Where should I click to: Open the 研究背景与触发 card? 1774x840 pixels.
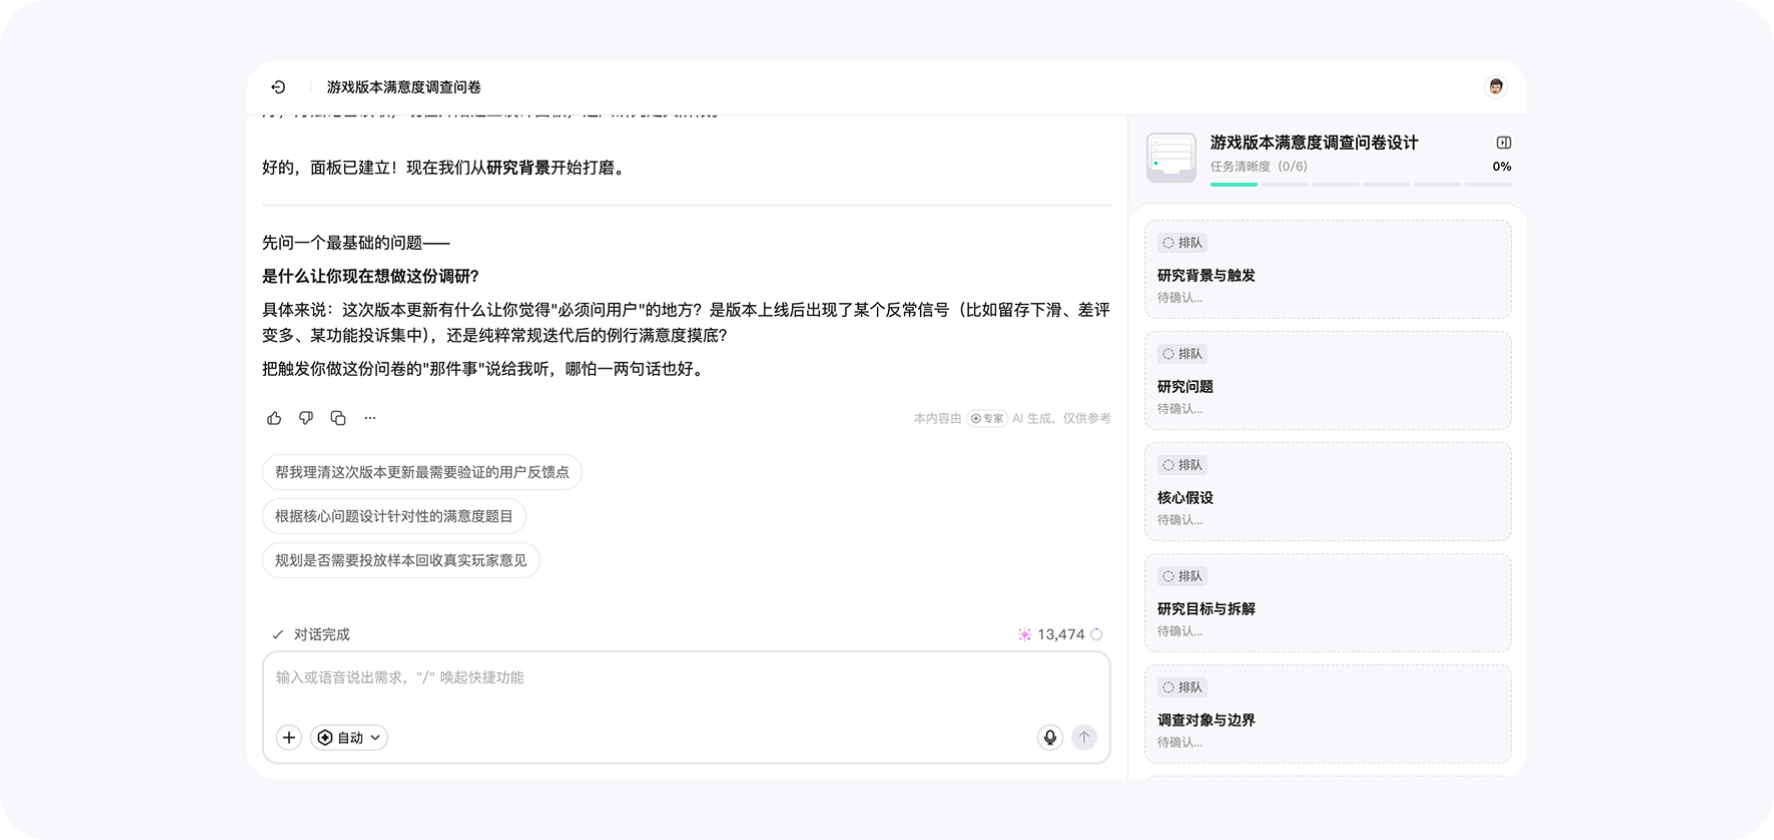pyautogui.click(x=1328, y=270)
